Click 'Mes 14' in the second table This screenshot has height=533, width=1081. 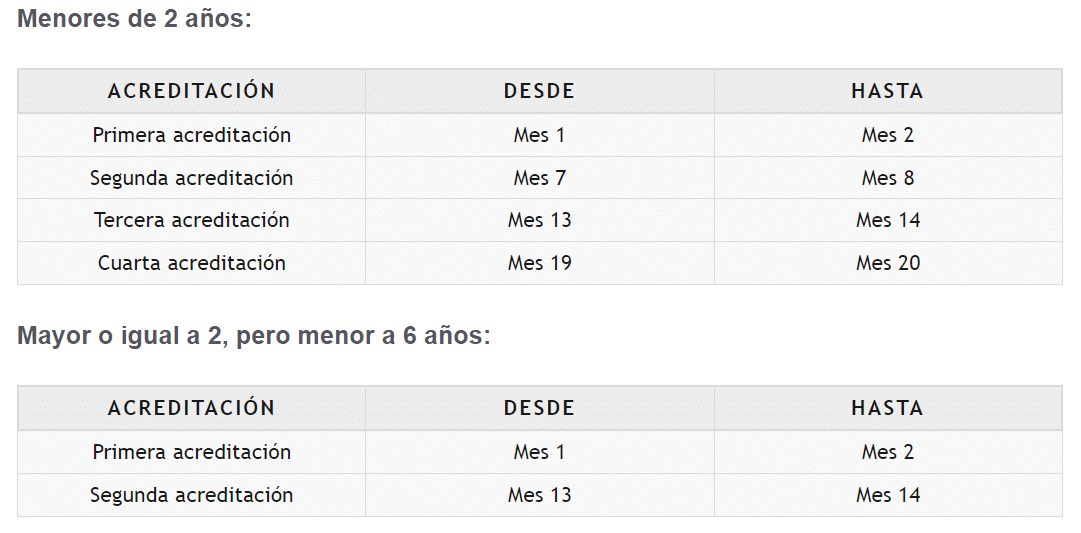point(887,495)
